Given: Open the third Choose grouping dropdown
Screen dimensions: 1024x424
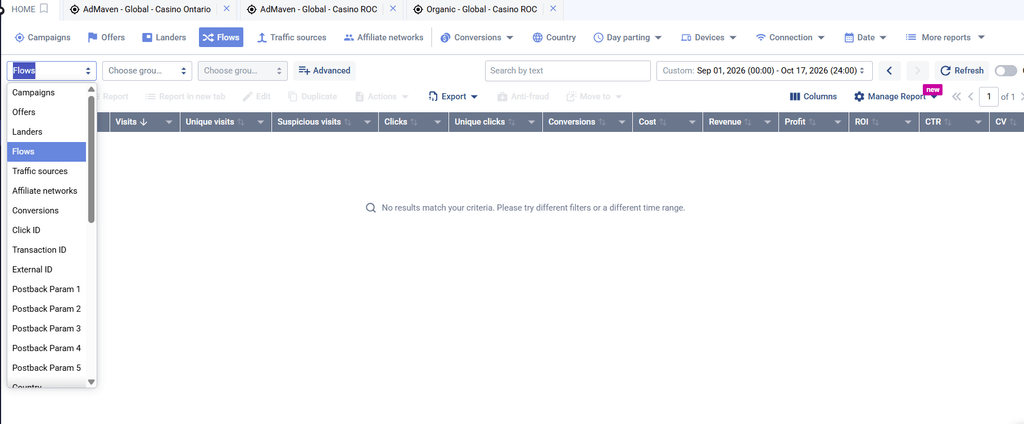Looking at the screenshot, I should (242, 71).
